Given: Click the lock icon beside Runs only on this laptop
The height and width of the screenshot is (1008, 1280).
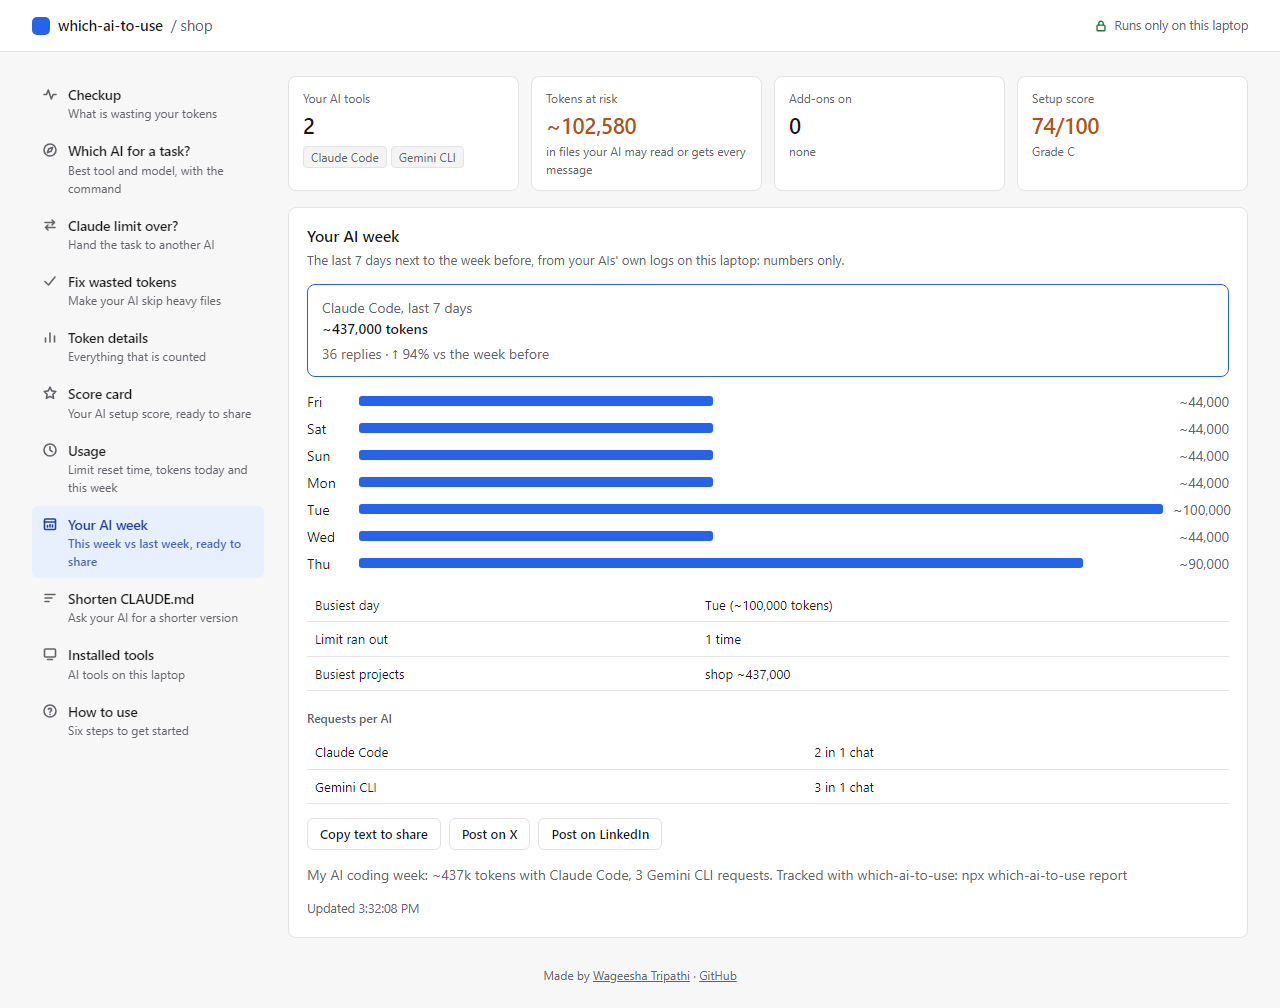Looking at the screenshot, I should point(1101,26).
